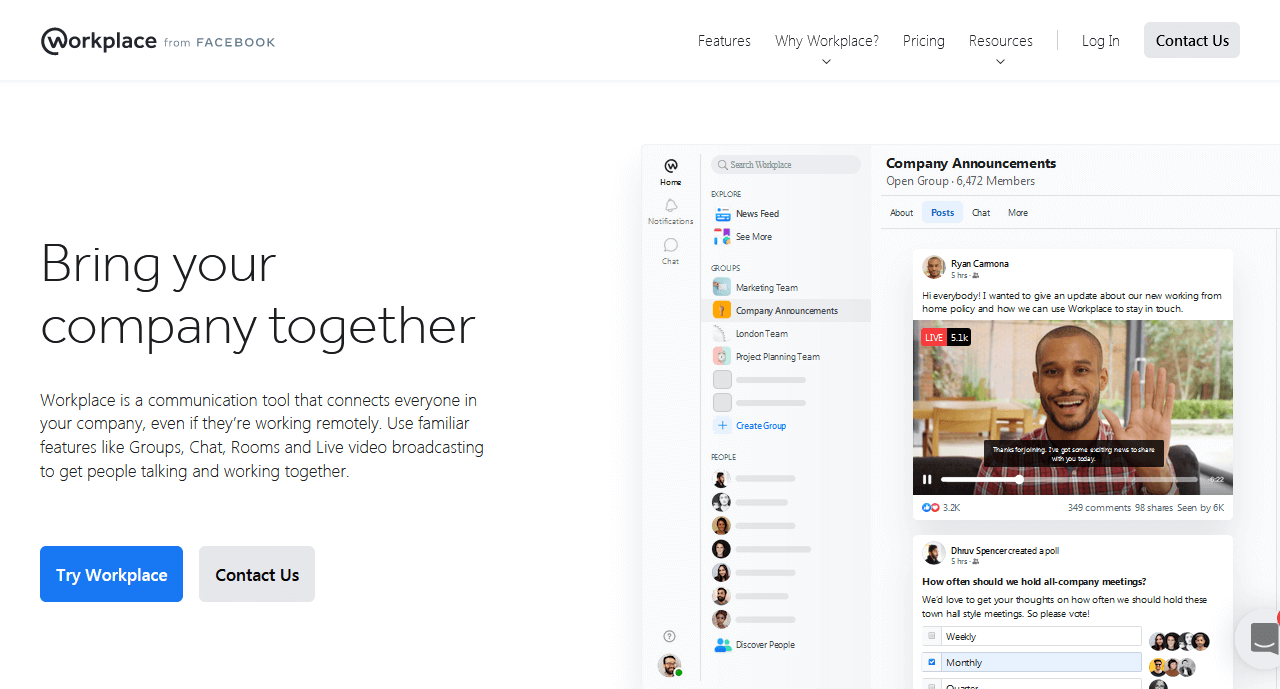Check the Weekly poll option
The image size is (1280, 689).
coord(932,636)
